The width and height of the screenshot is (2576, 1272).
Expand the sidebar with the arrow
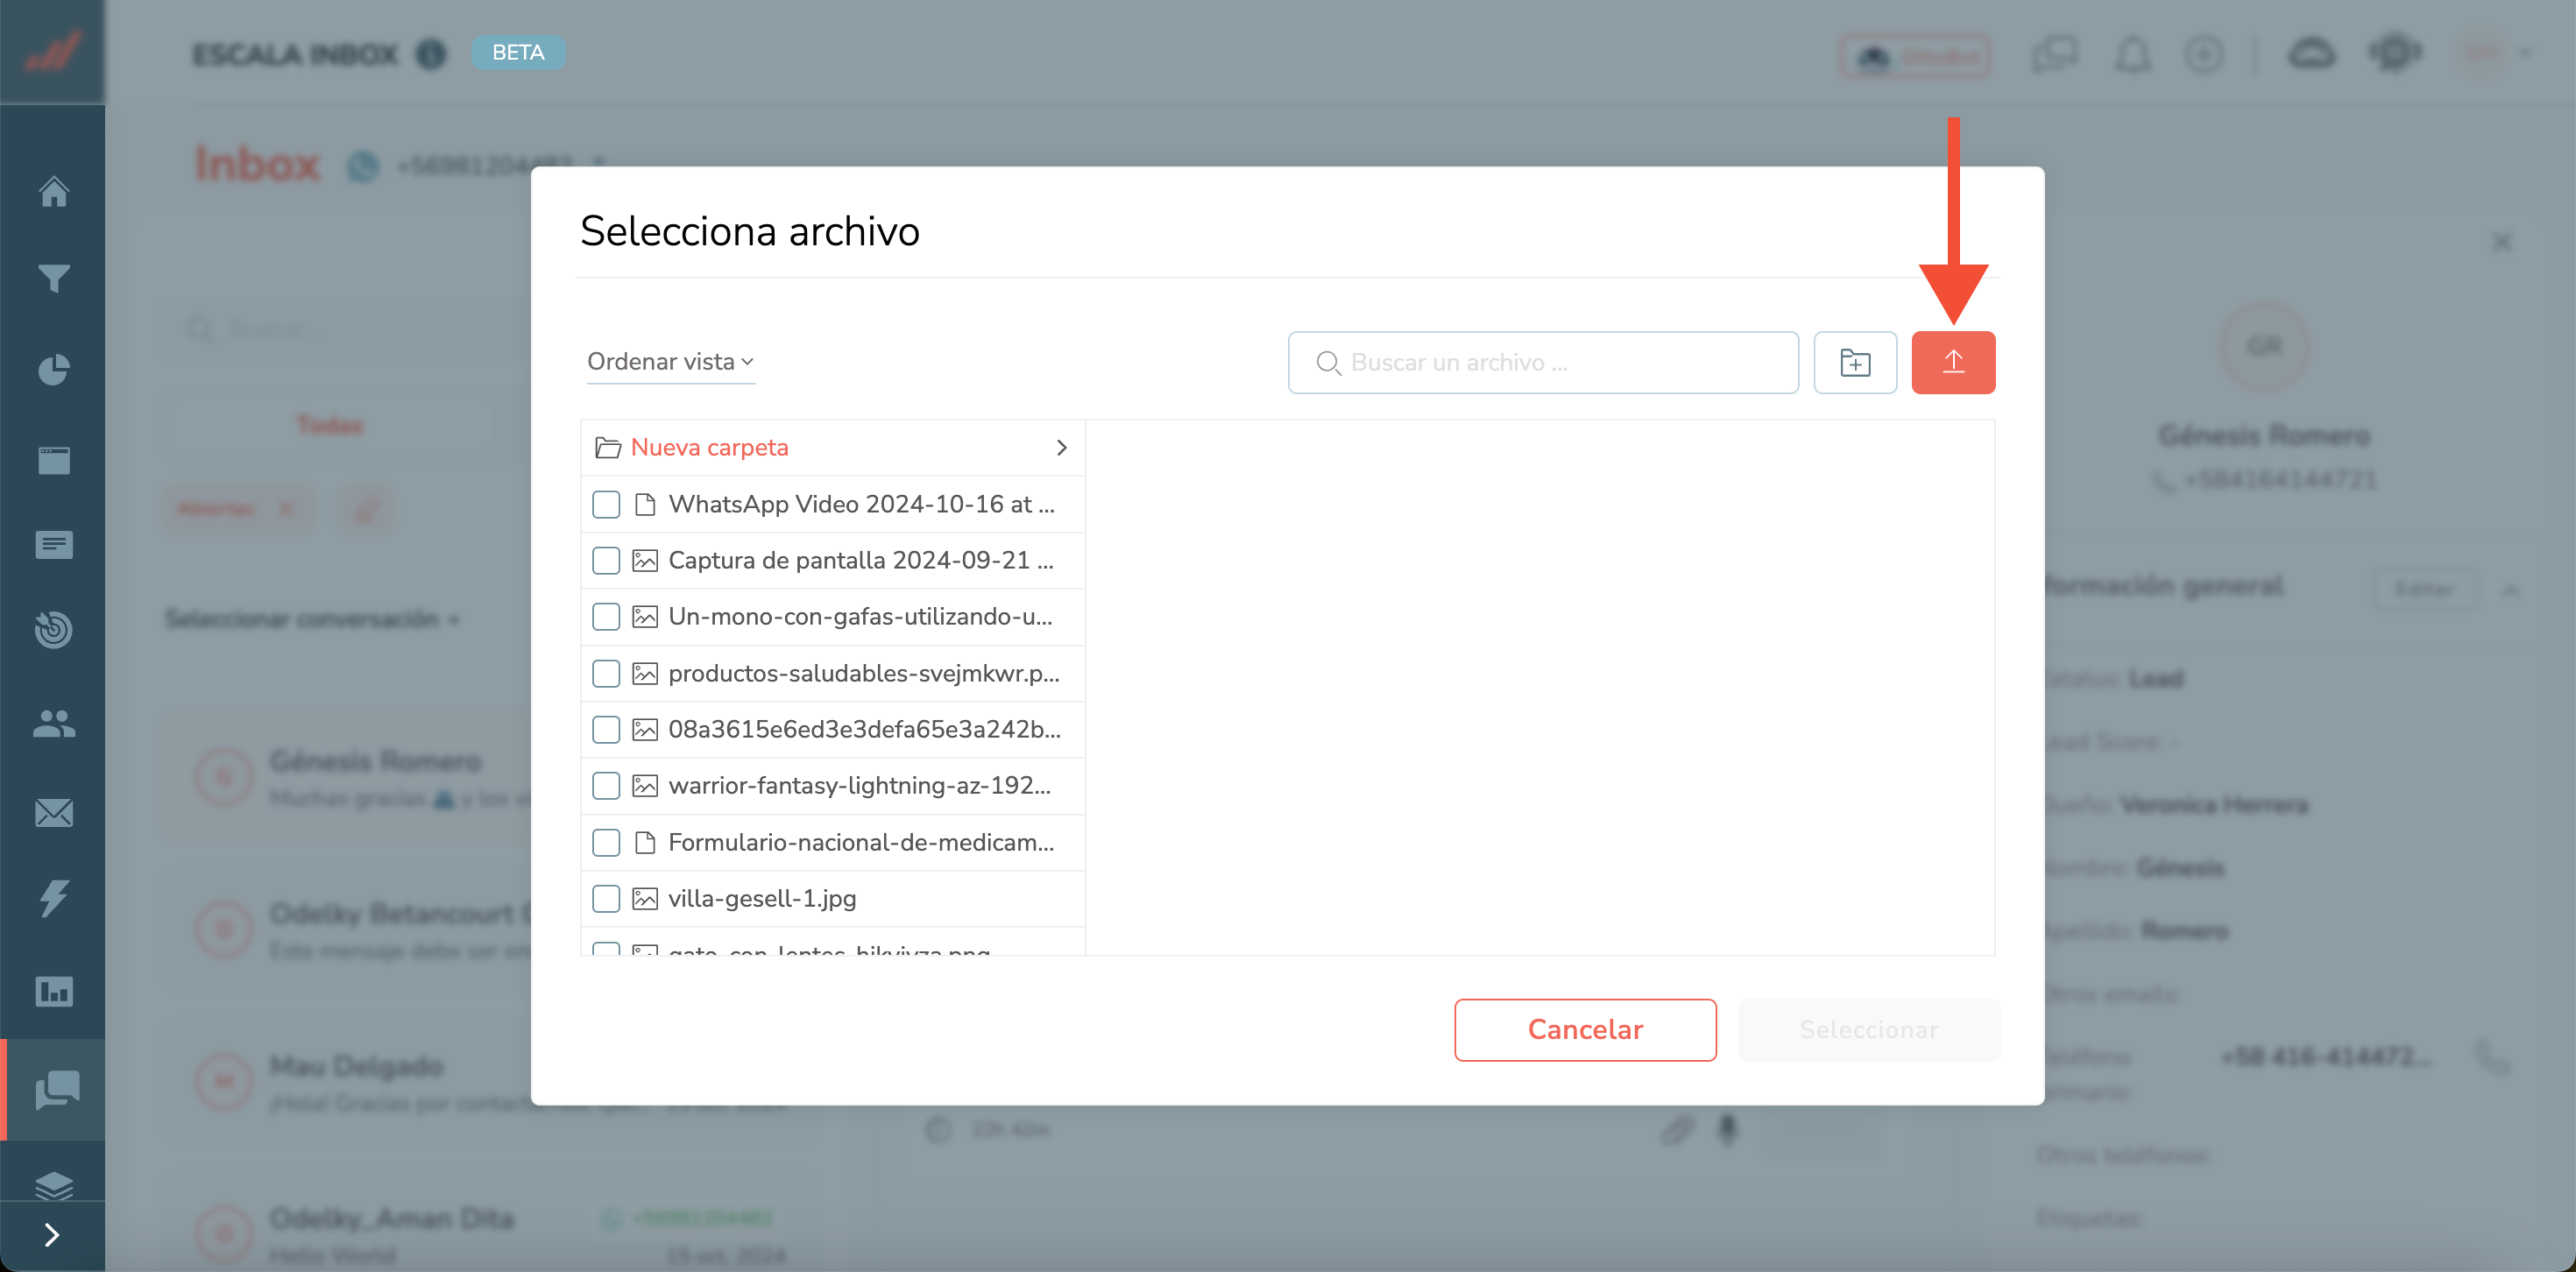coord(52,1236)
